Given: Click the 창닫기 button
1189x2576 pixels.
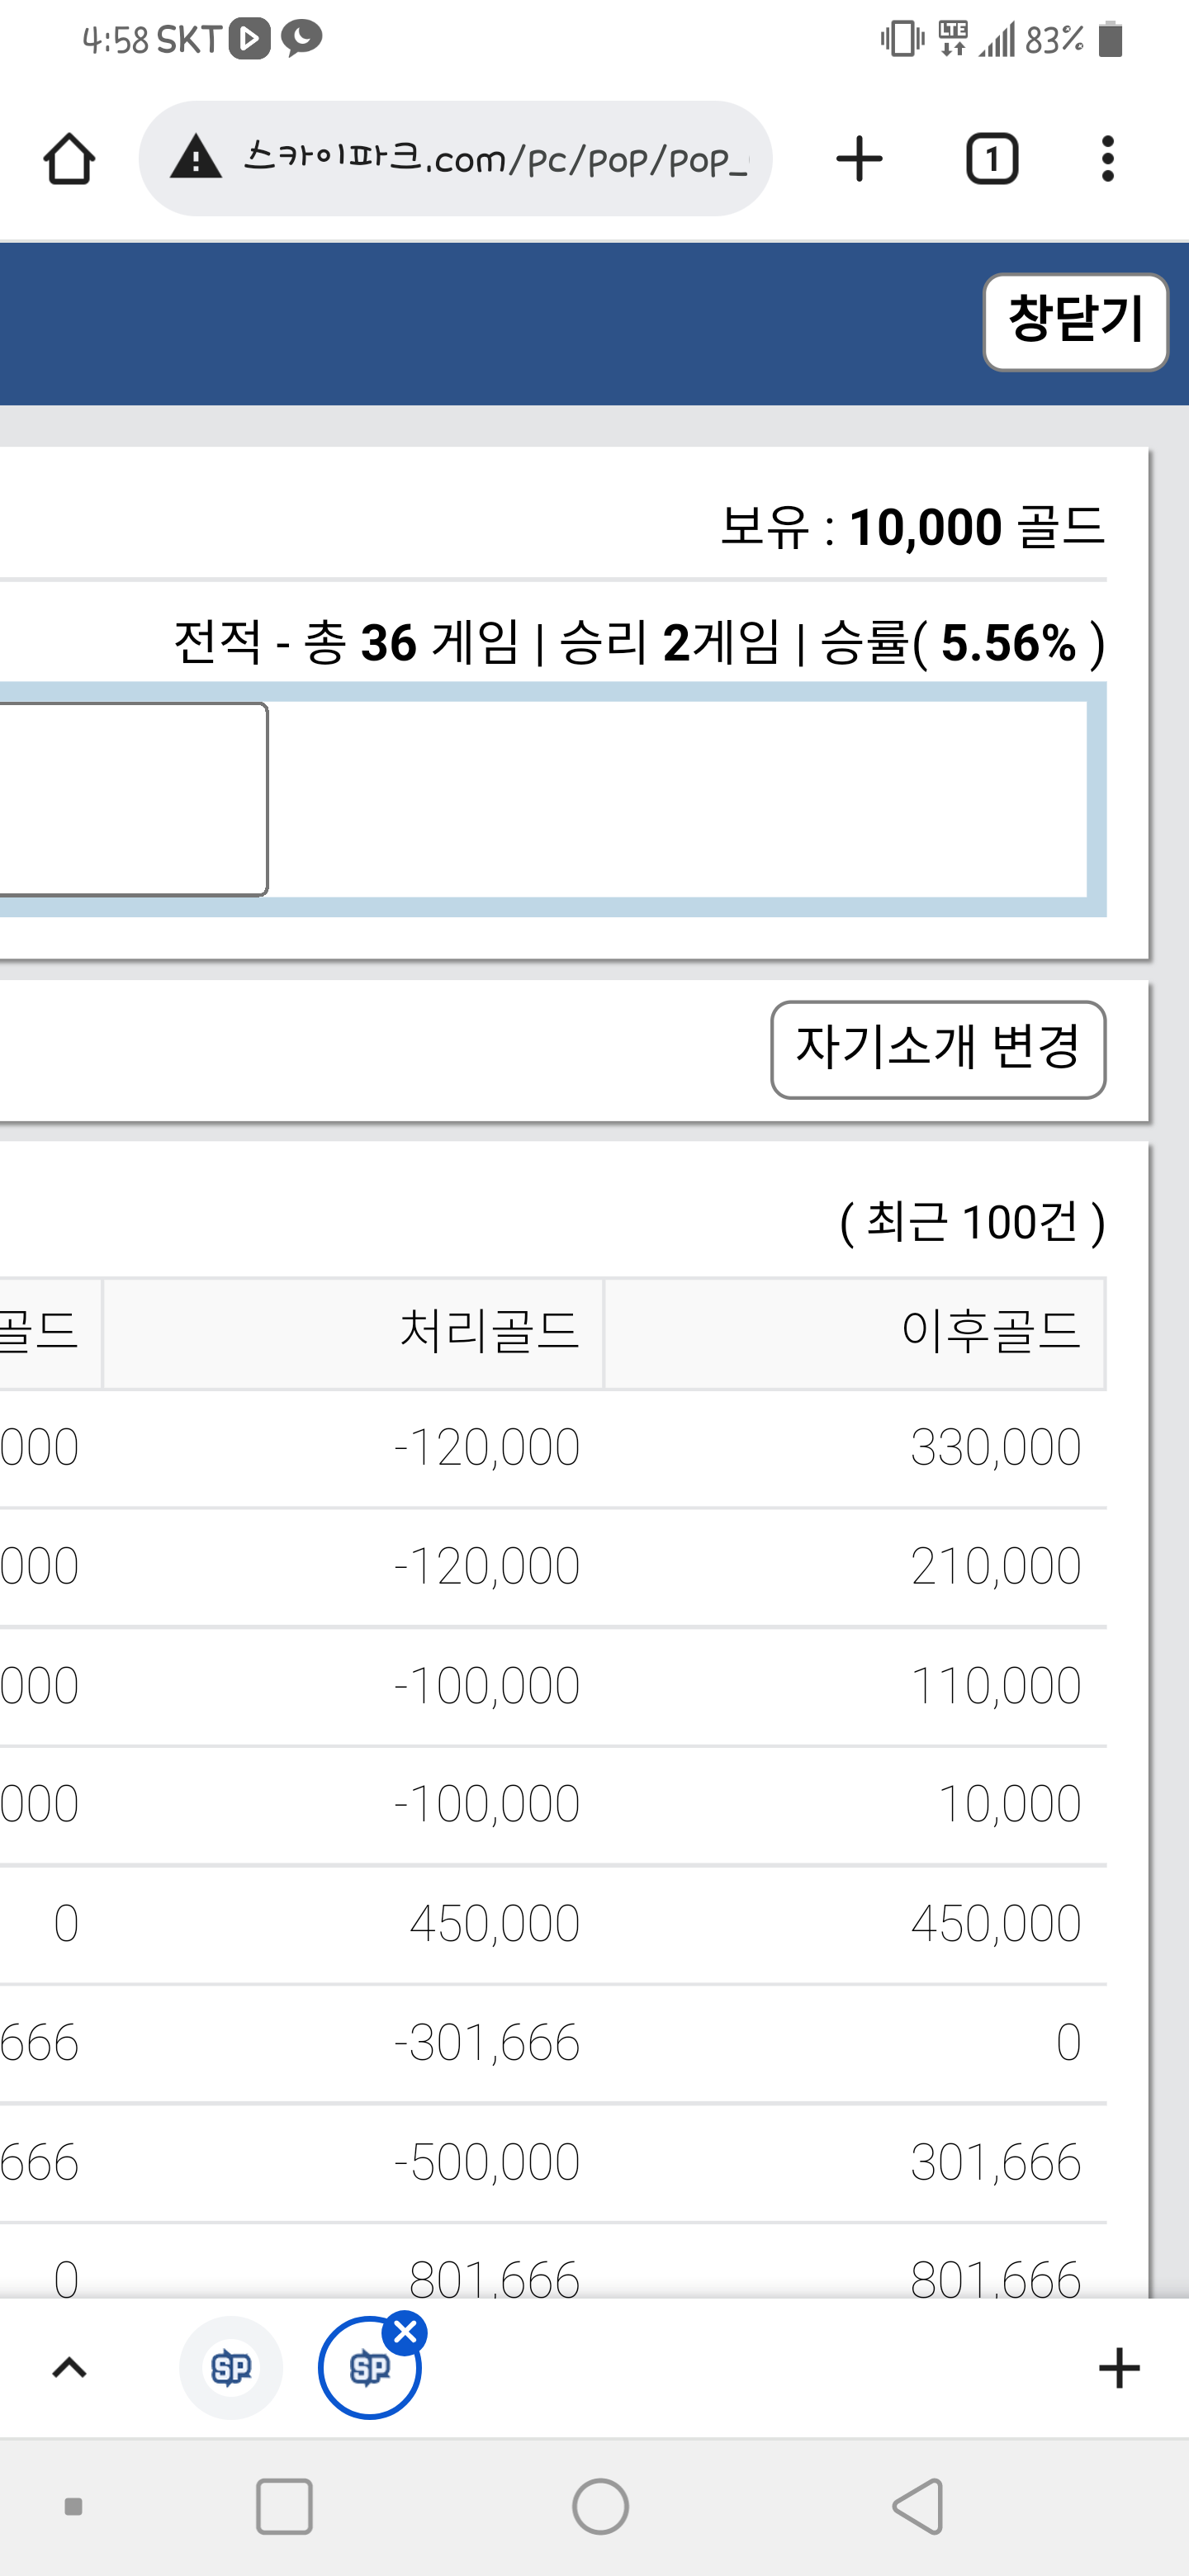Looking at the screenshot, I should 1075,321.
